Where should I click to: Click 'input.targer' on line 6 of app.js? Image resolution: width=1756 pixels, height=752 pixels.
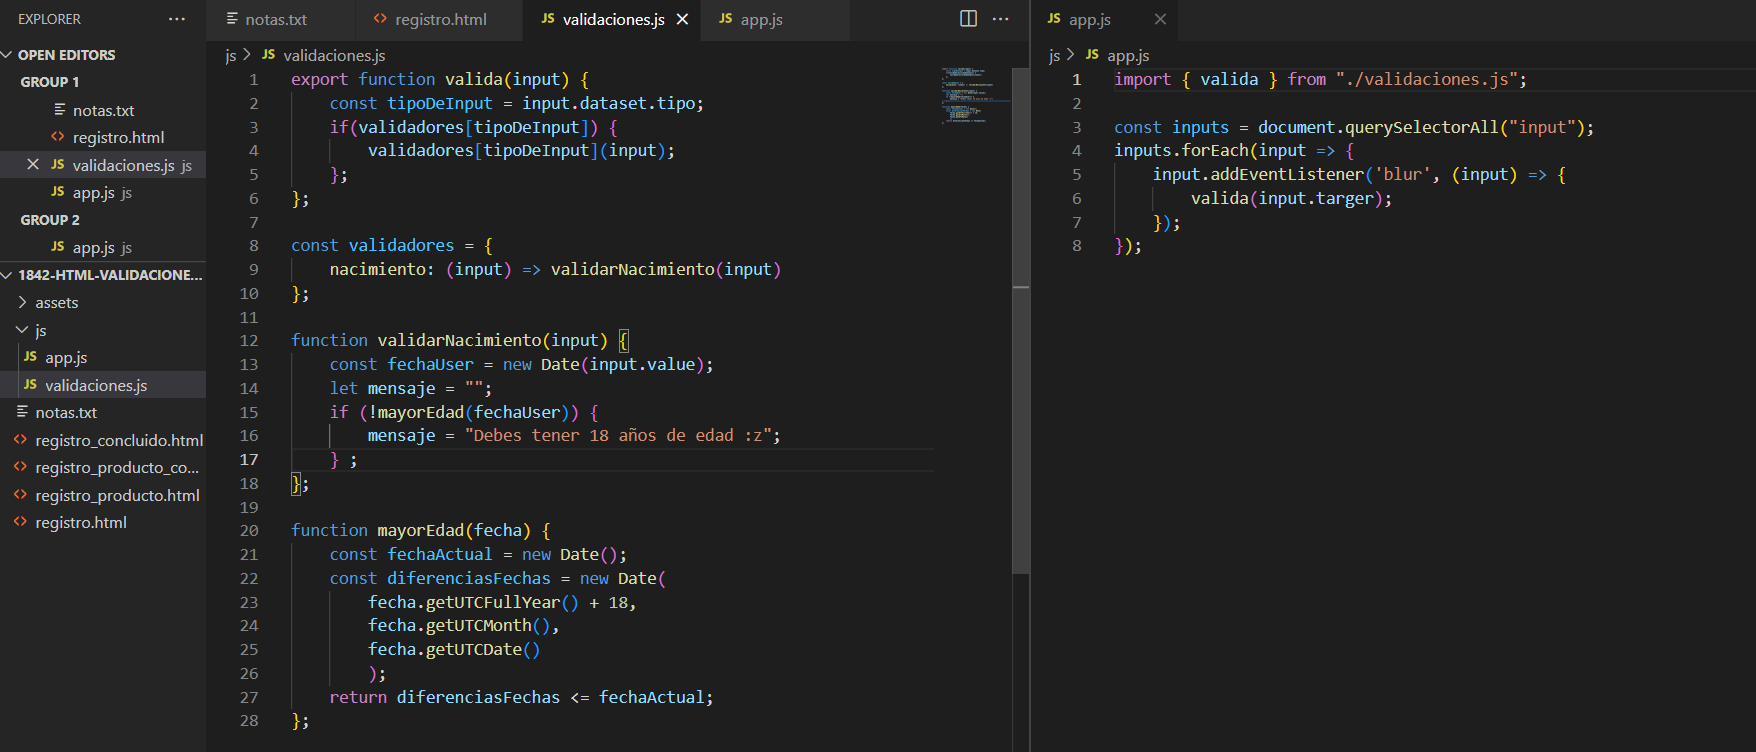(x=1316, y=198)
